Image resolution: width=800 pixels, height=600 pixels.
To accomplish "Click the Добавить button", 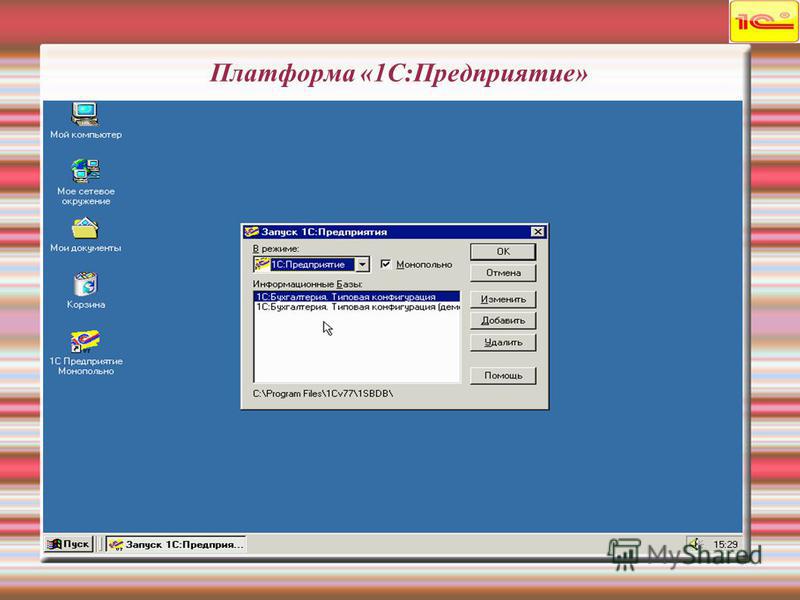I will 503,321.
